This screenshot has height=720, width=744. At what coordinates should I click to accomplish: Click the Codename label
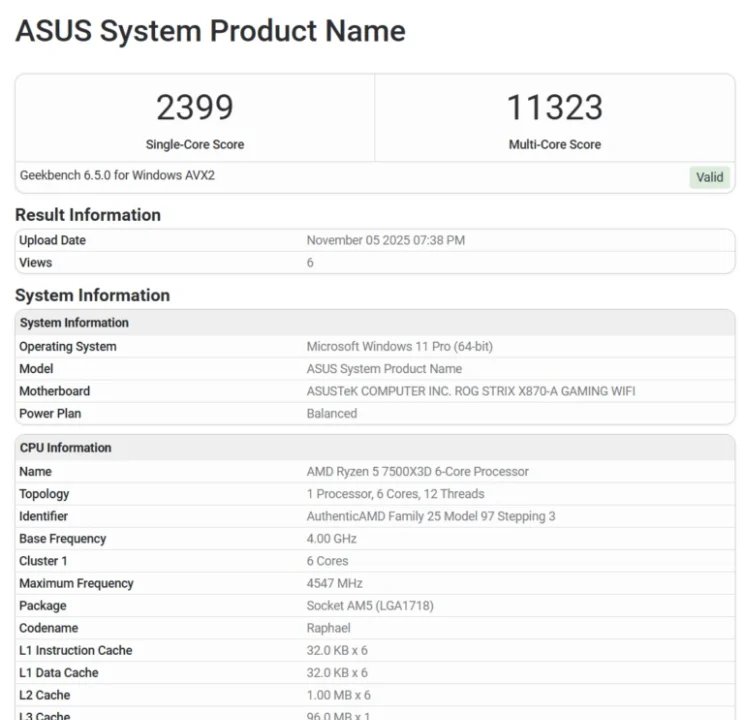click(48, 628)
